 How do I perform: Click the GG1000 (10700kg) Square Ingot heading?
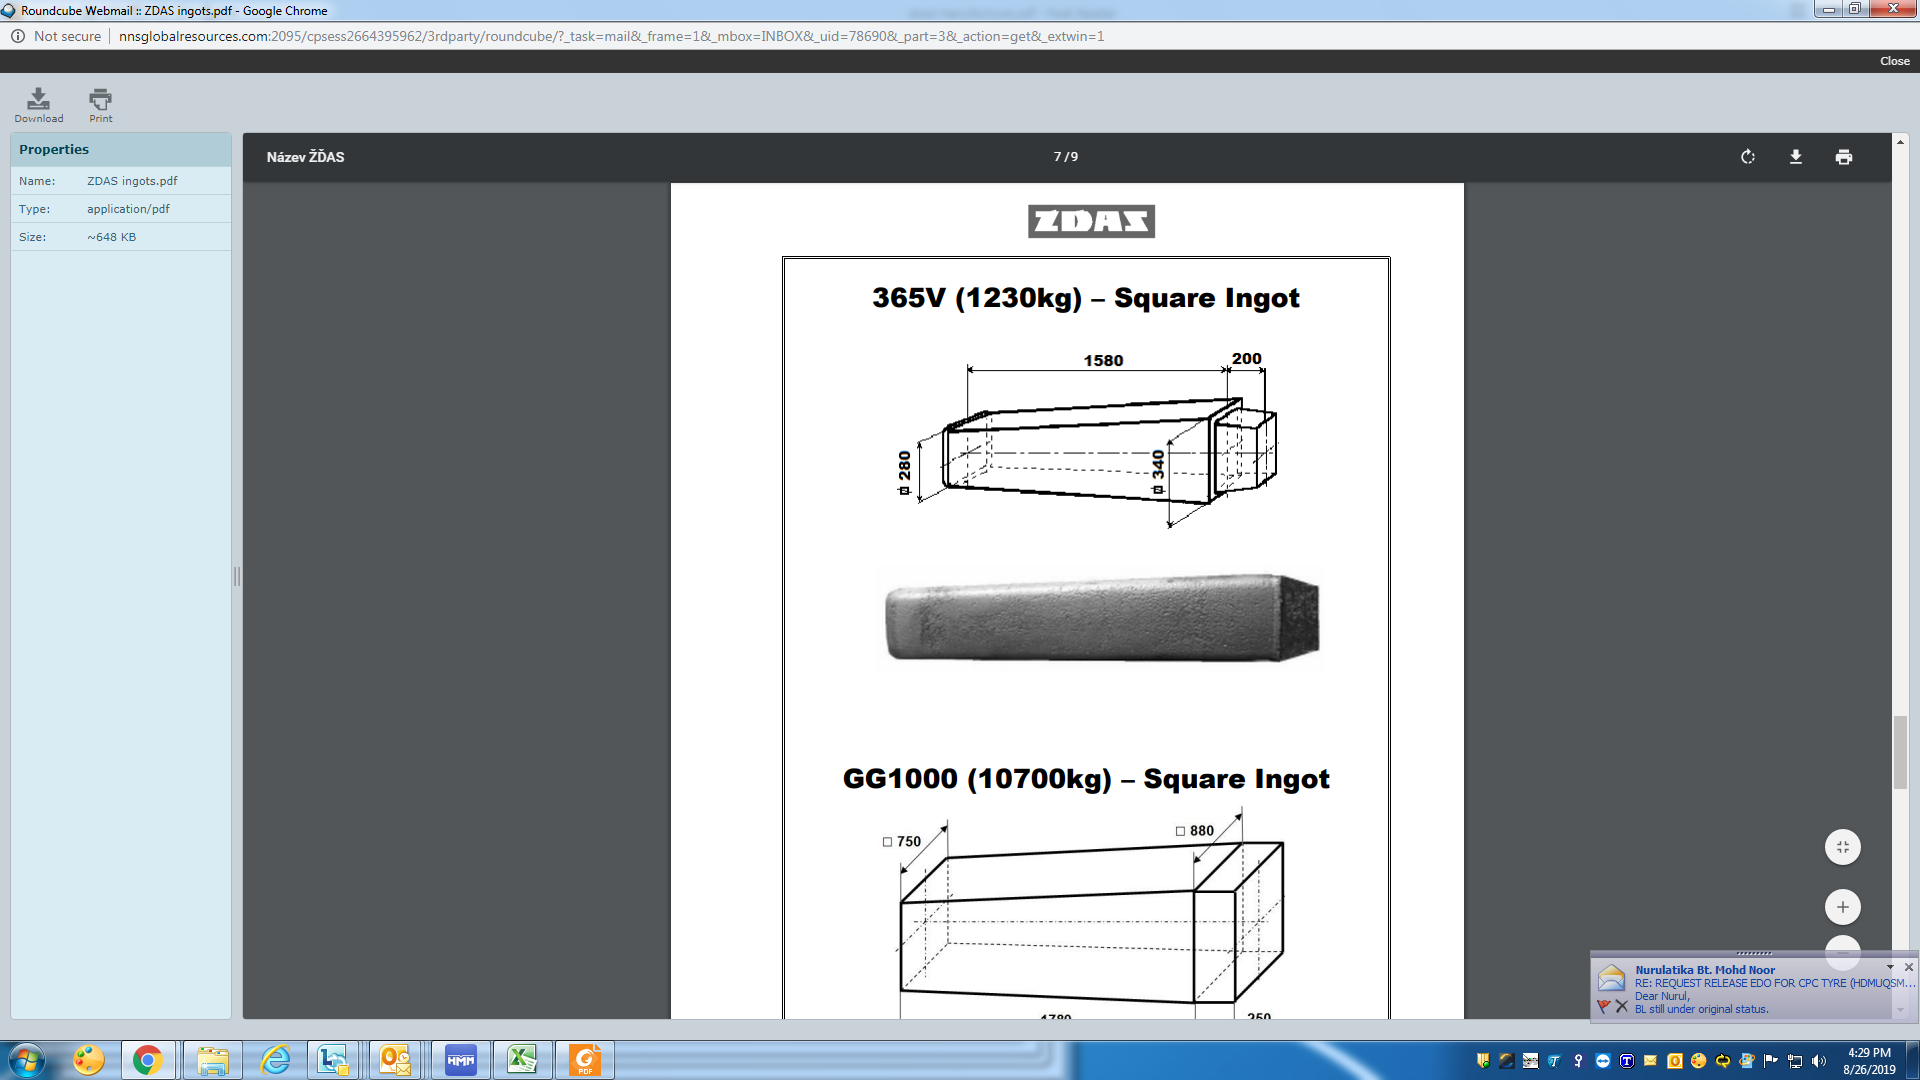click(1086, 779)
